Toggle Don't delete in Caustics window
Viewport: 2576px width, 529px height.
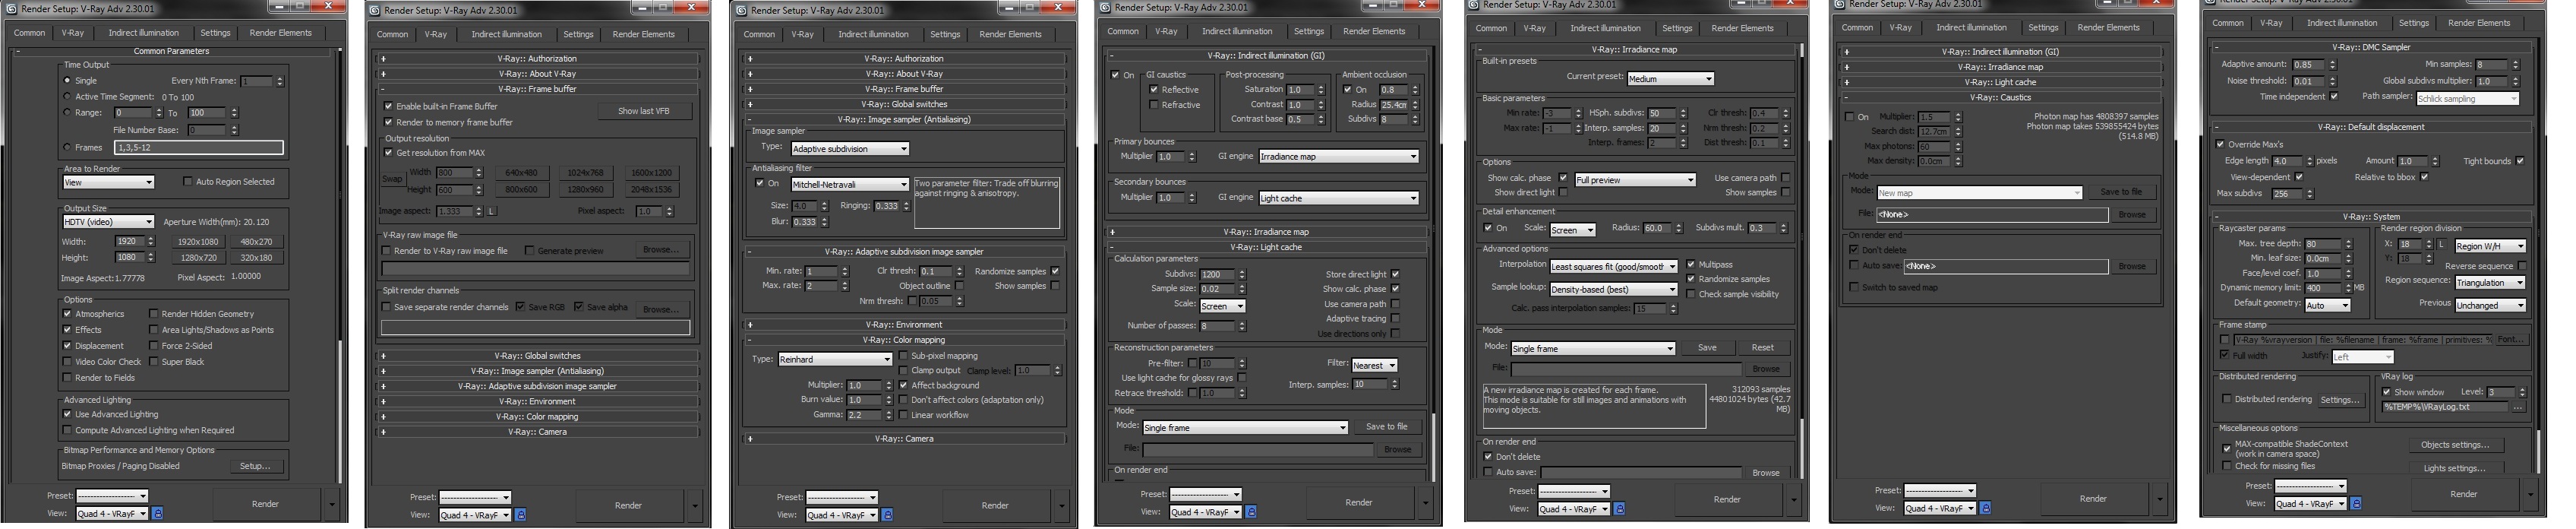tap(1853, 250)
